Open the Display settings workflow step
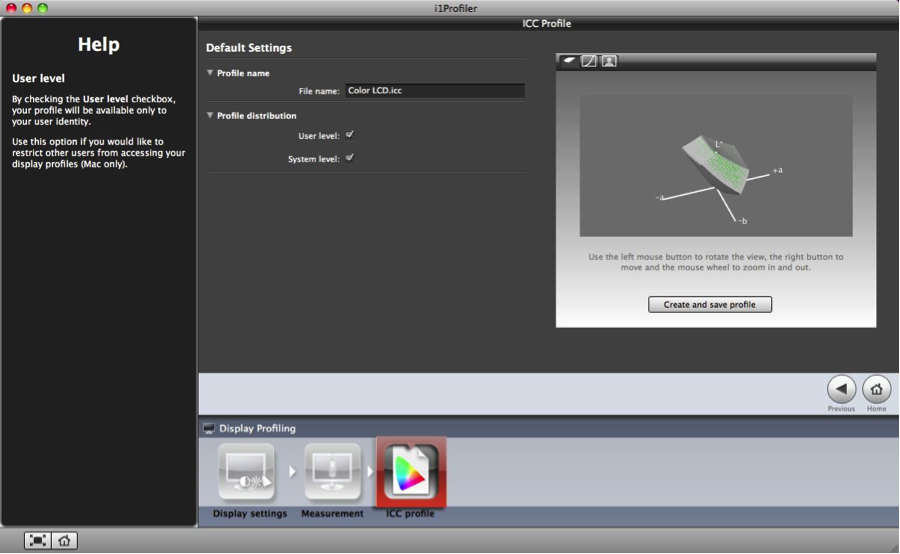900x554 pixels. [x=249, y=473]
